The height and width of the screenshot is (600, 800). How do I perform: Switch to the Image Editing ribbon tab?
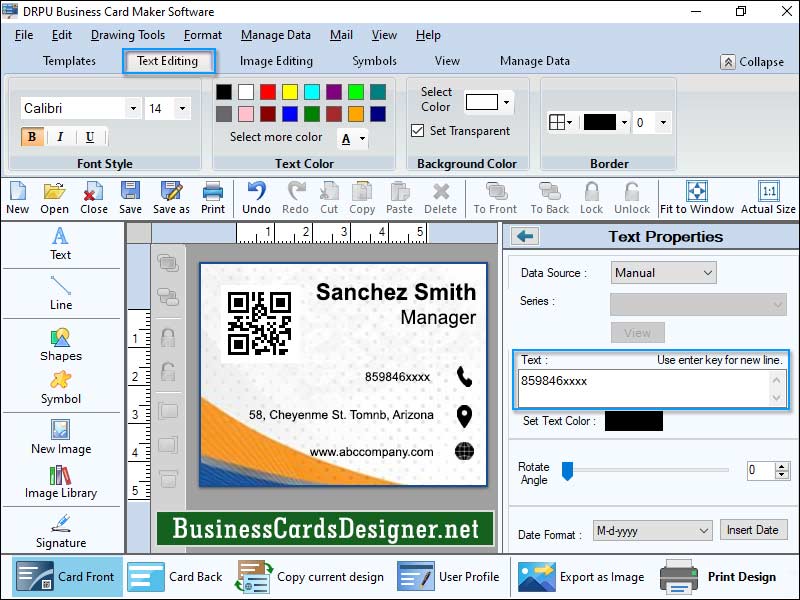point(276,61)
